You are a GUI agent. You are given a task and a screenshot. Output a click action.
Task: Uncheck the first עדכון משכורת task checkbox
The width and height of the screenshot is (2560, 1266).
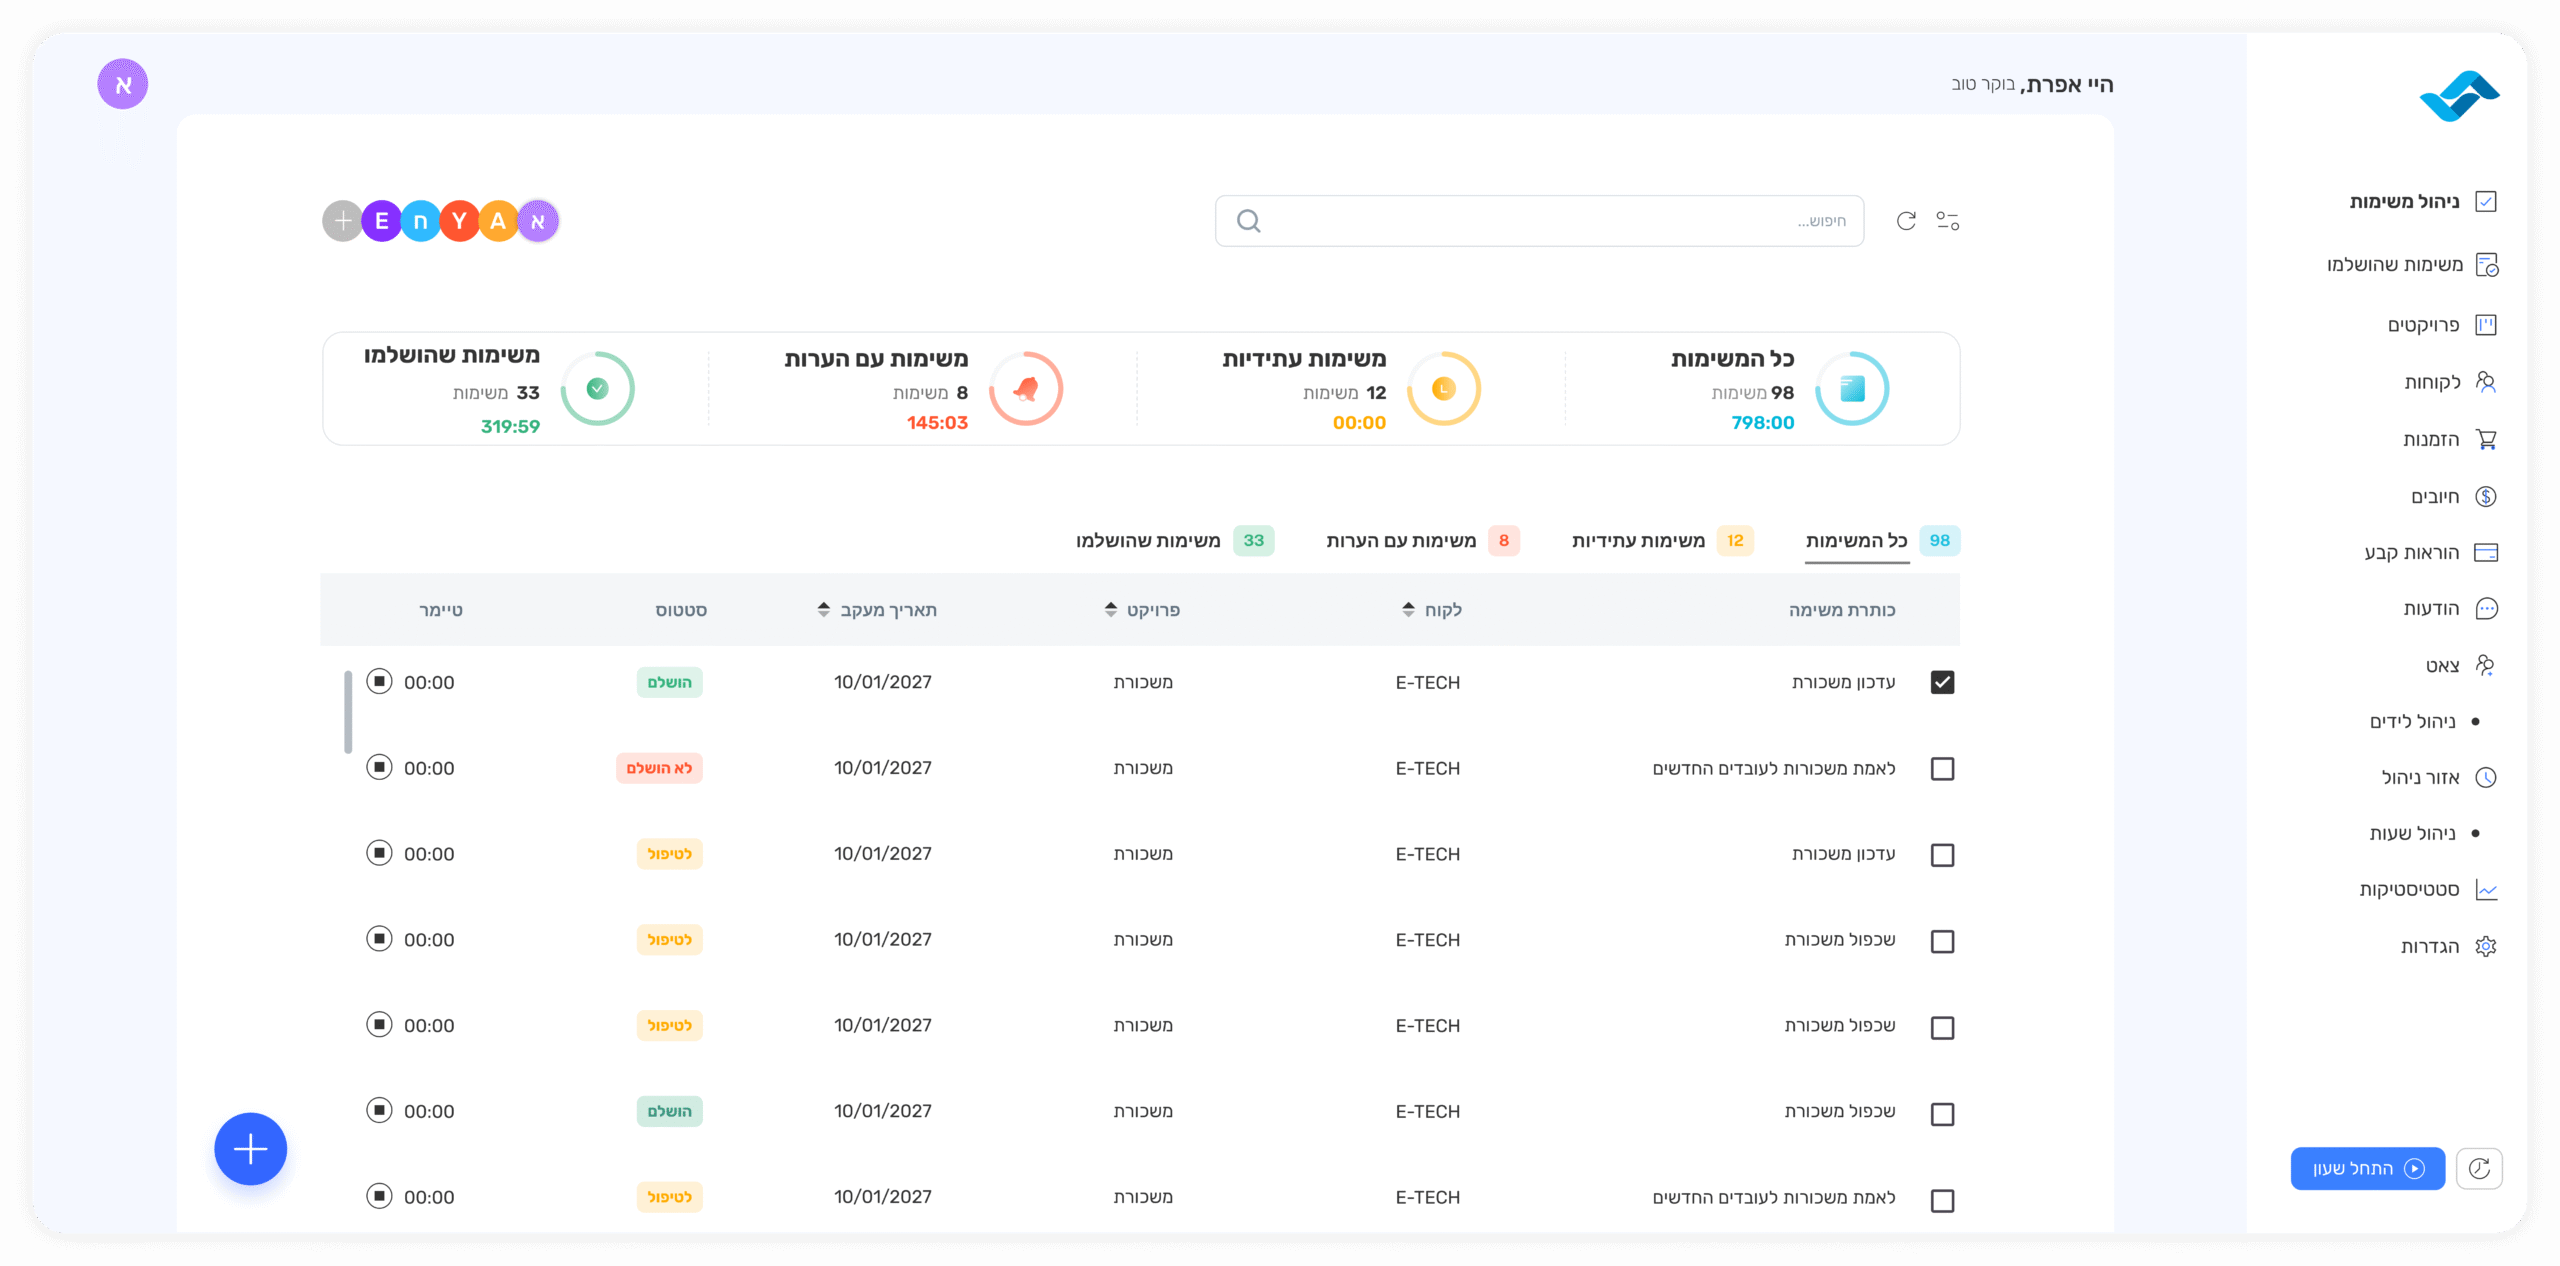click(x=1942, y=682)
